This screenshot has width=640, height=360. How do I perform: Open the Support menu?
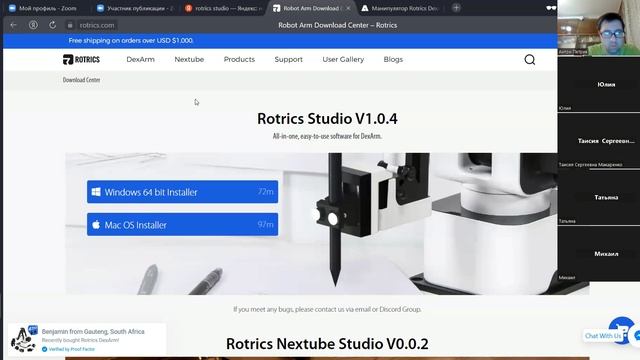click(289, 60)
